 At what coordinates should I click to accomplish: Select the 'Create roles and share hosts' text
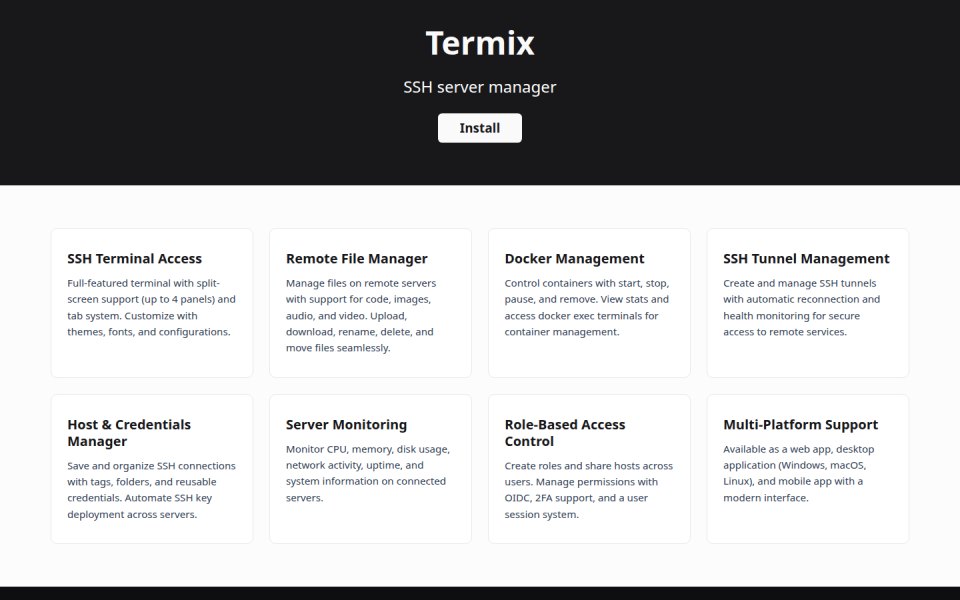pos(588,490)
